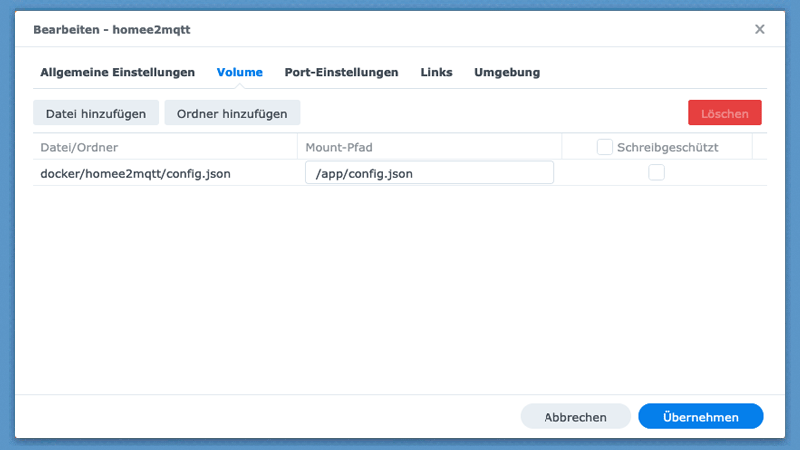
Task: Apply changes with the Übernehmen button
Action: pos(700,416)
